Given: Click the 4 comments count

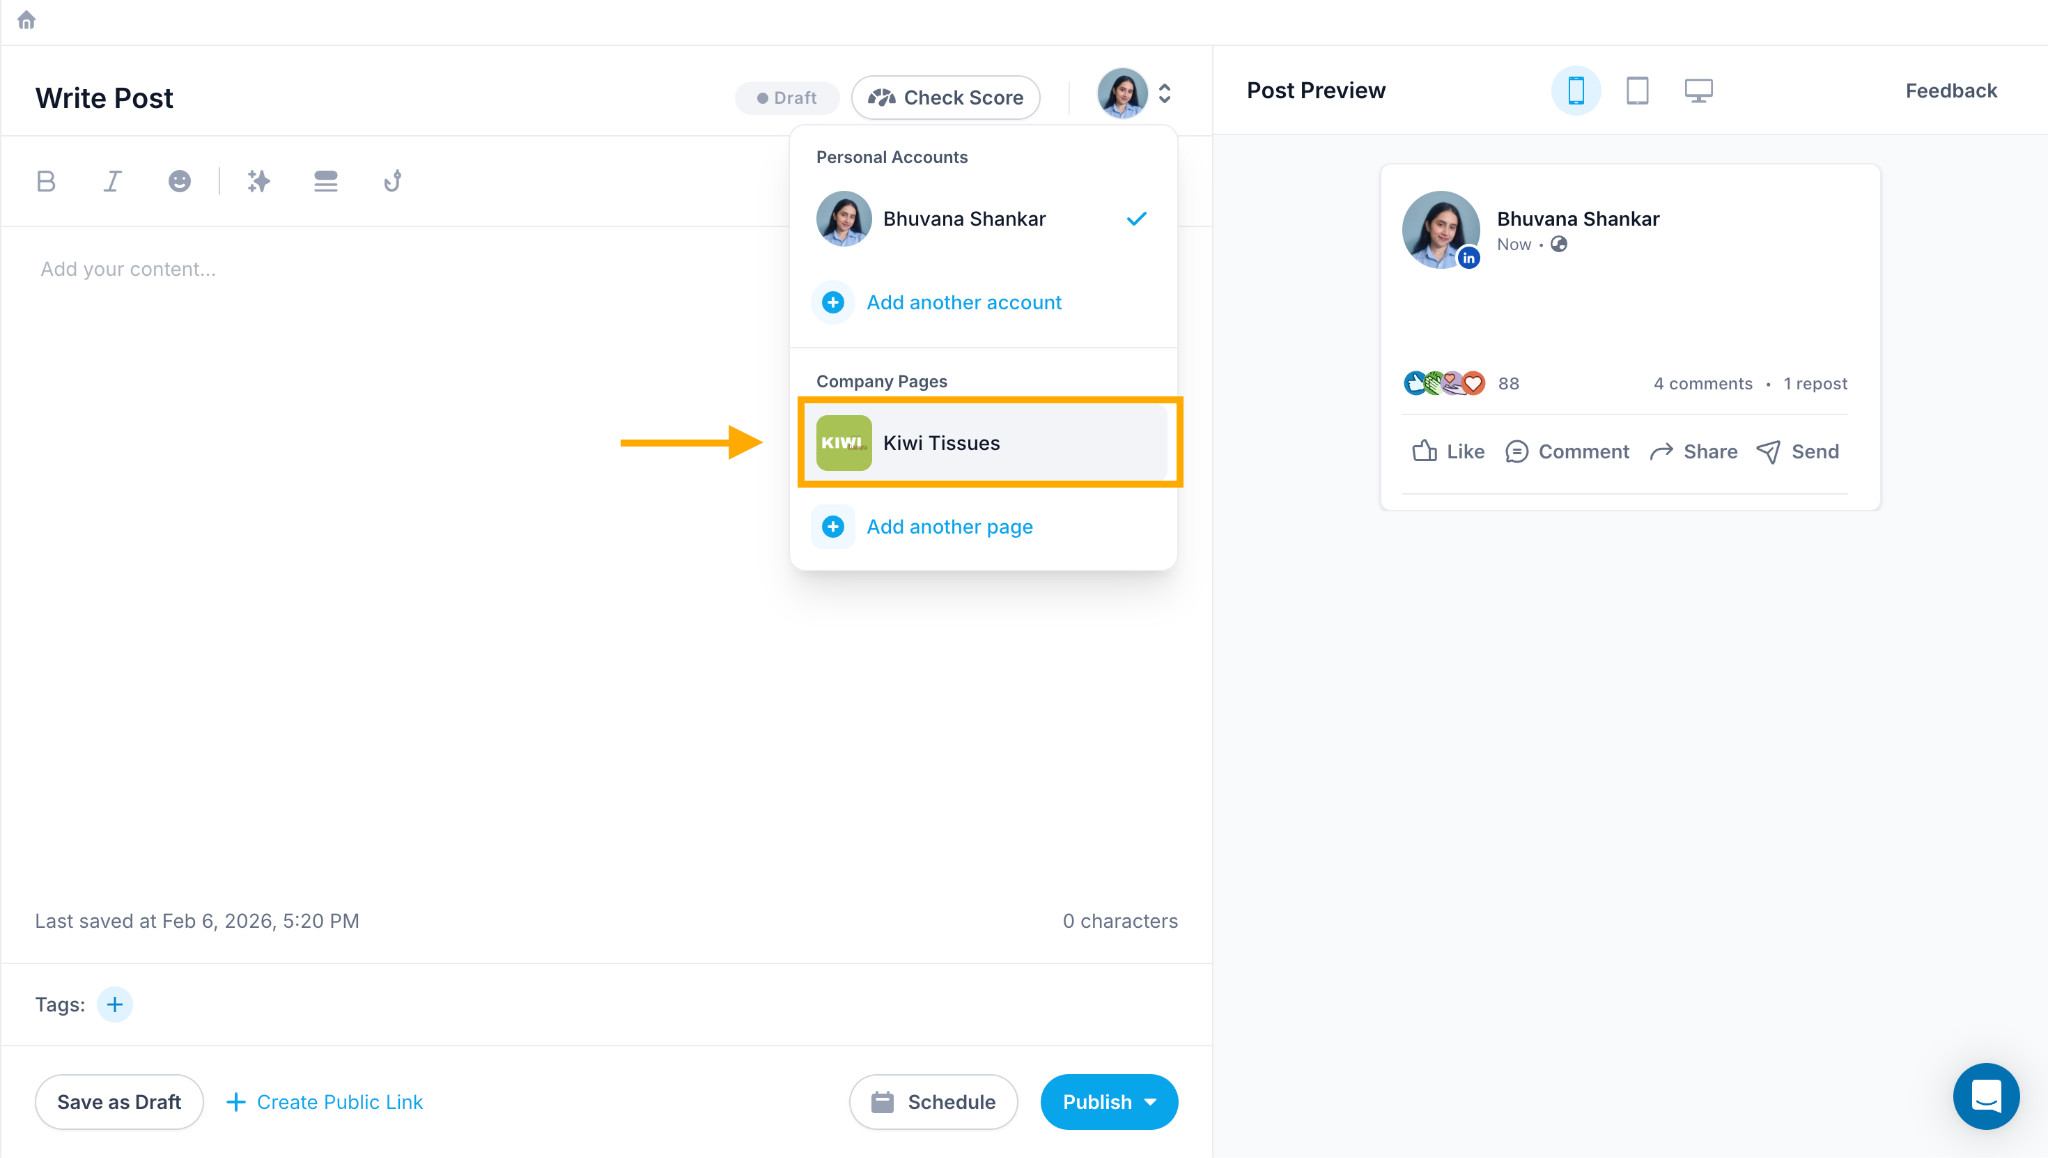Looking at the screenshot, I should [x=1703, y=384].
